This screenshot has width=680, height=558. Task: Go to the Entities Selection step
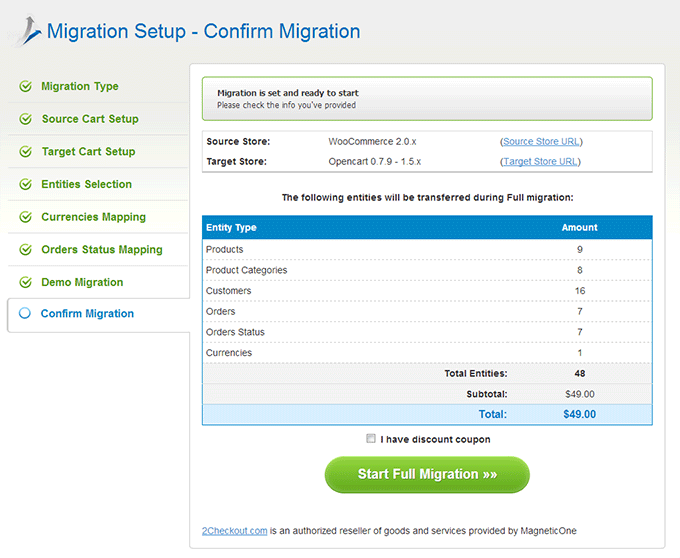coord(86,184)
